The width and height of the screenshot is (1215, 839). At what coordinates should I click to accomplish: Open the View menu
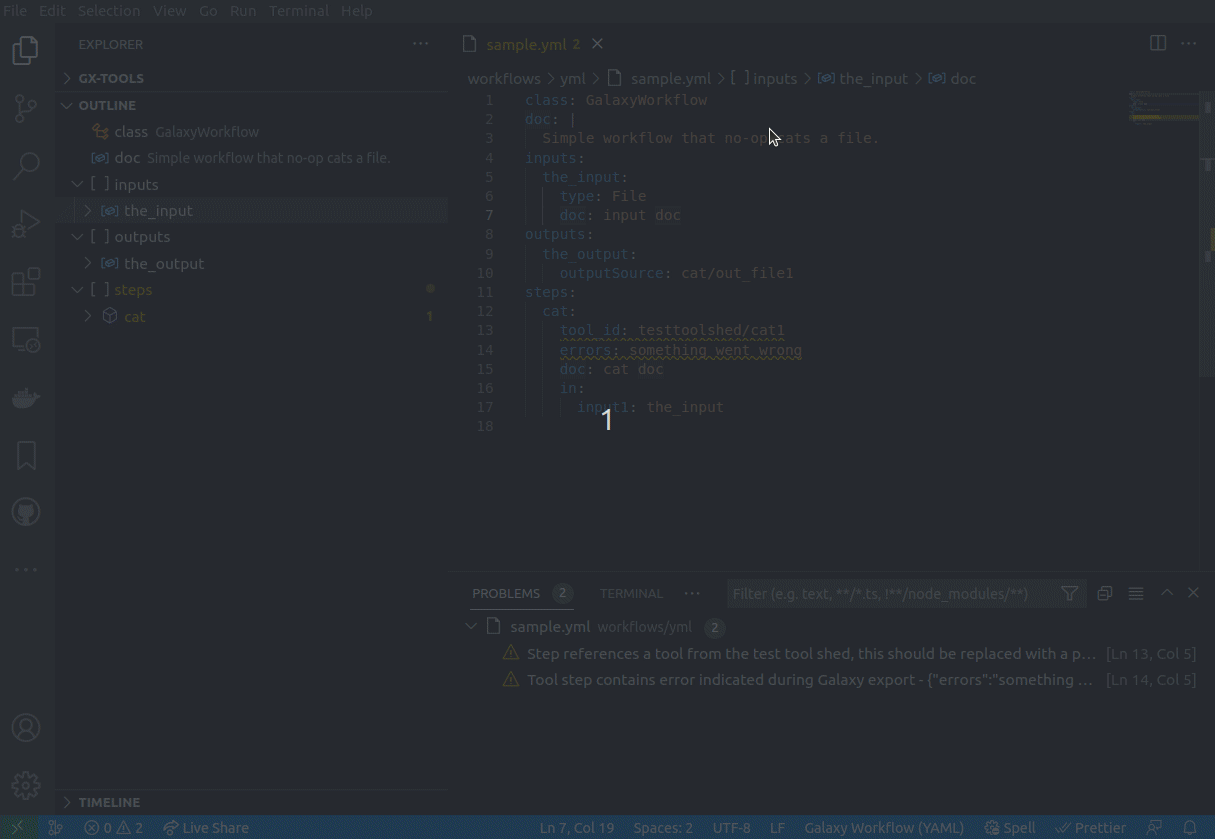169,11
